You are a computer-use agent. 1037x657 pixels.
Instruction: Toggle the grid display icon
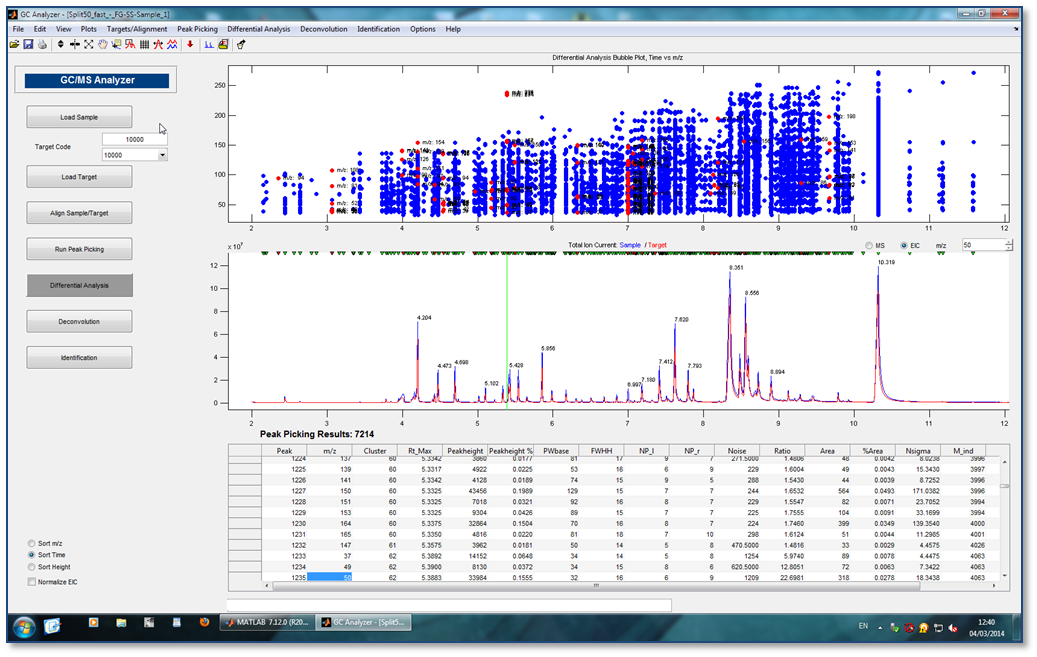pyautogui.click(x=143, y=45)
